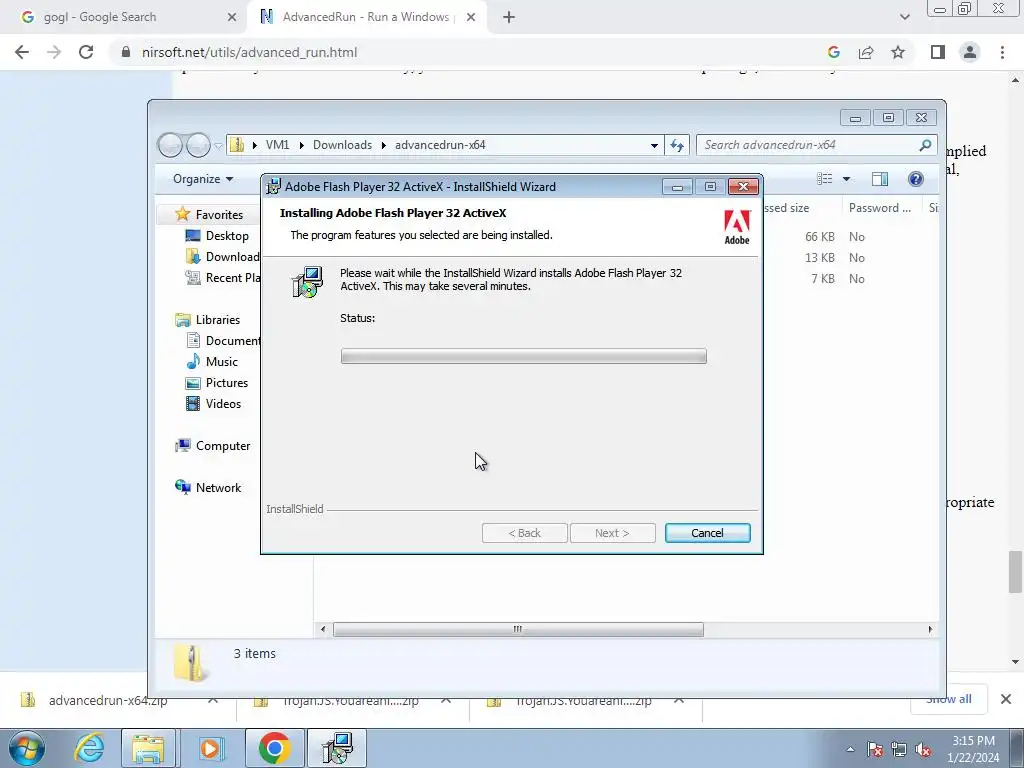Viewport: 1024px width, 768px height.
Task: Click the Google icon in address bar
Action: point(834,52)
